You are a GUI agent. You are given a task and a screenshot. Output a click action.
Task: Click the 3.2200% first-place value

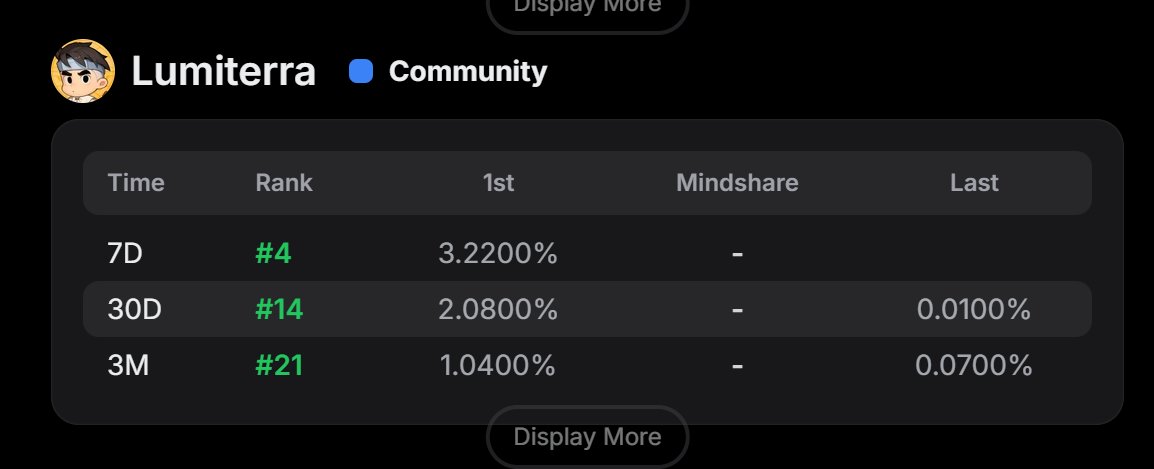tap(498, 254)
